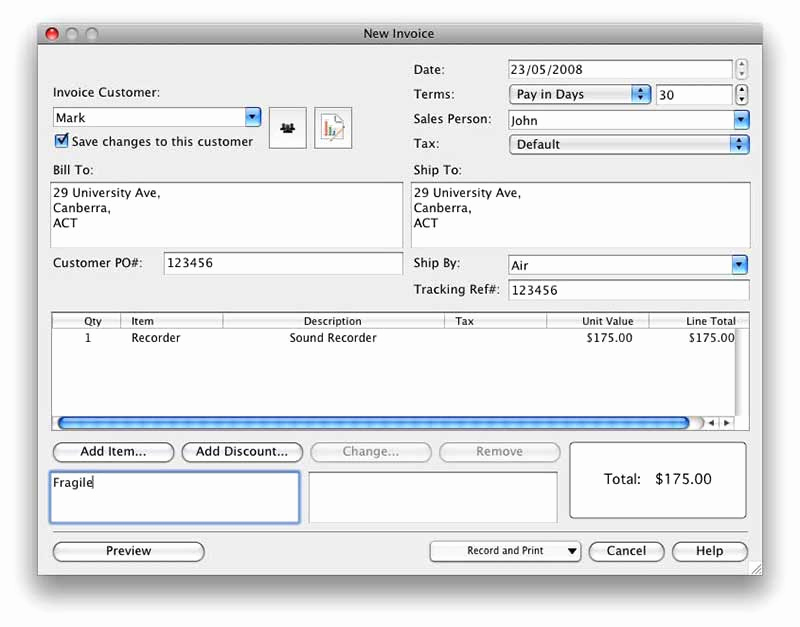The height and width of the screenshot is (627, 800).
Task: Click the scroll left arrow of item table
Action: [x=711, y=423]
